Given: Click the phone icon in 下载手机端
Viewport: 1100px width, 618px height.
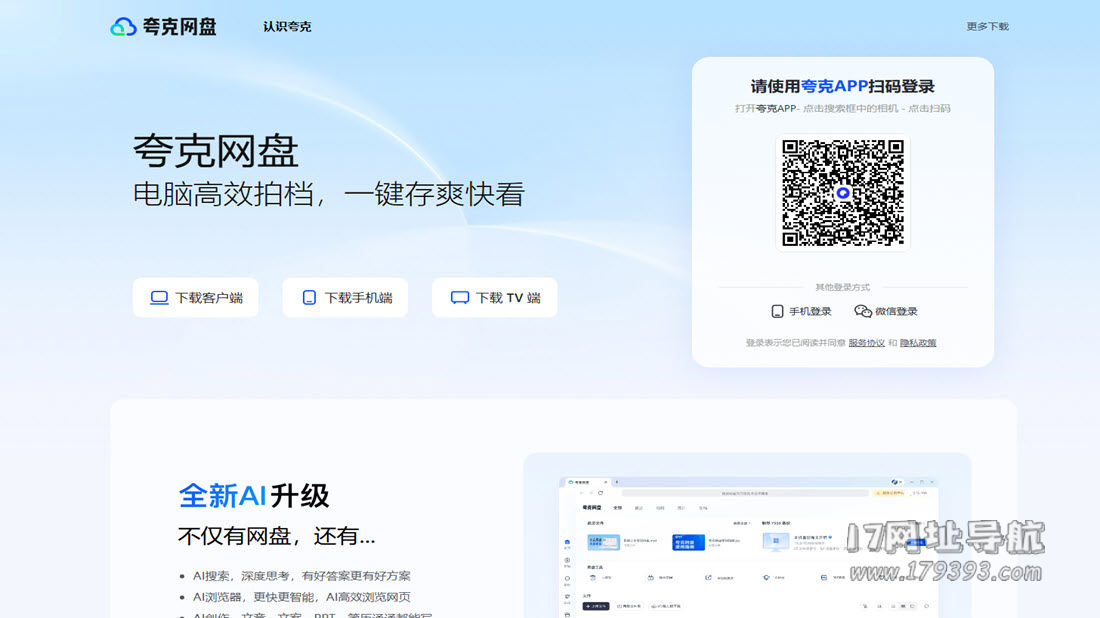Looking at the screenshot, I should (309, 297).
